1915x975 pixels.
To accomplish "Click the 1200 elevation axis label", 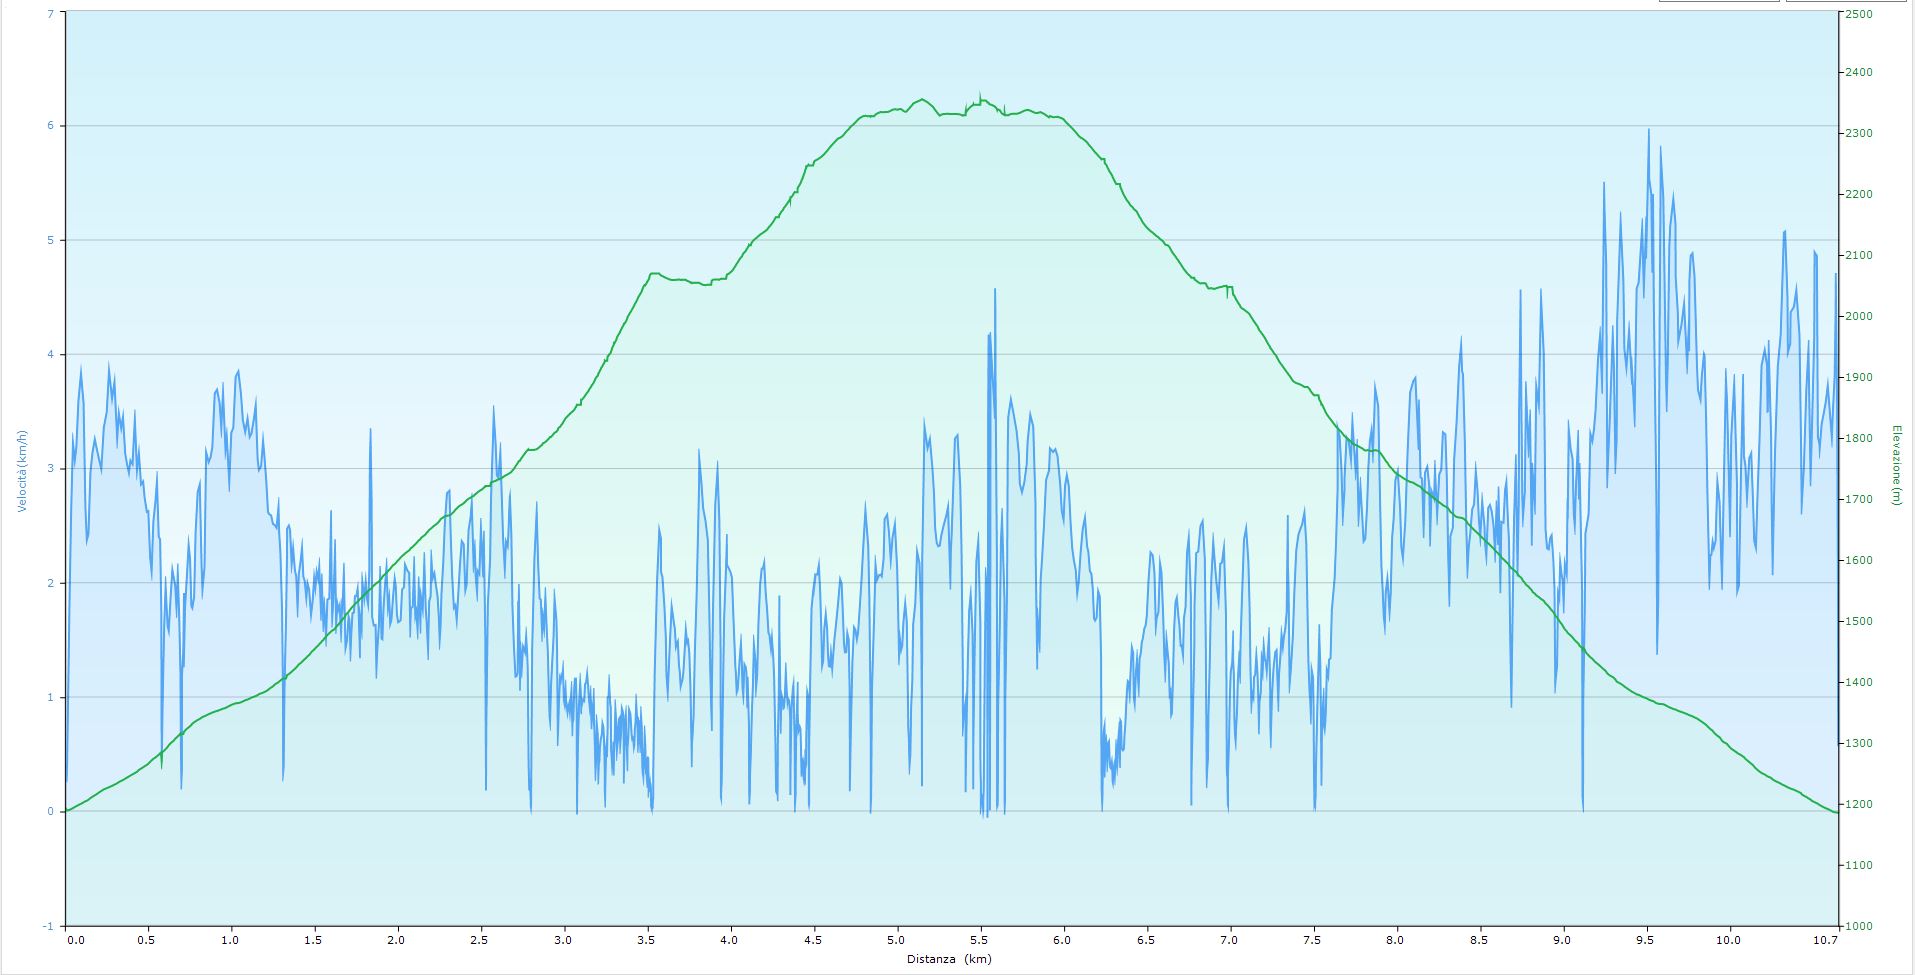I will coord(1860,804).
